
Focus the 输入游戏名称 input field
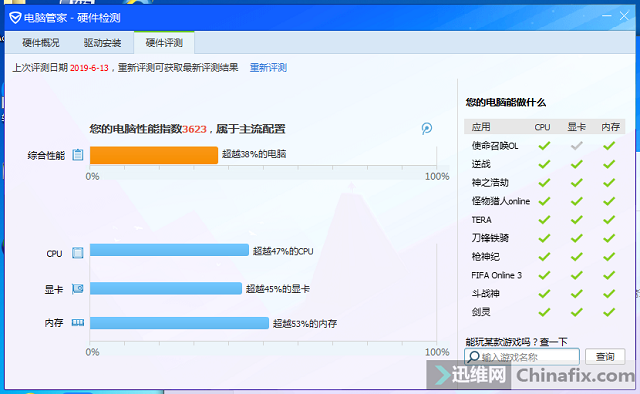click(522, 356)
